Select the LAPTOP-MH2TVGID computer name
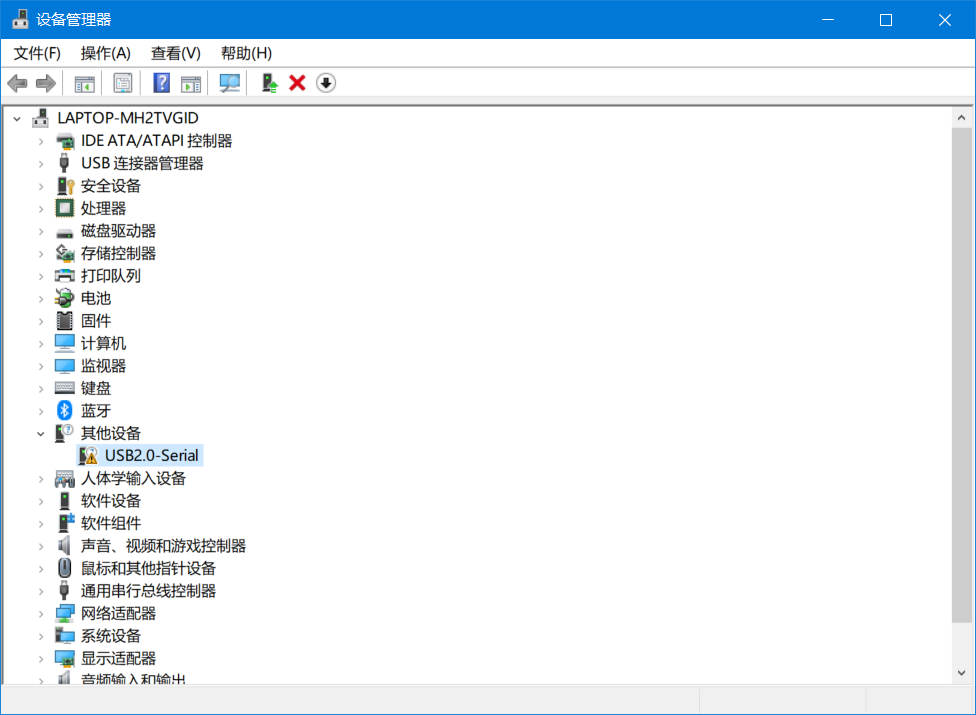The width and height of the screenshot is (976, 715). [x=128, y=118]
